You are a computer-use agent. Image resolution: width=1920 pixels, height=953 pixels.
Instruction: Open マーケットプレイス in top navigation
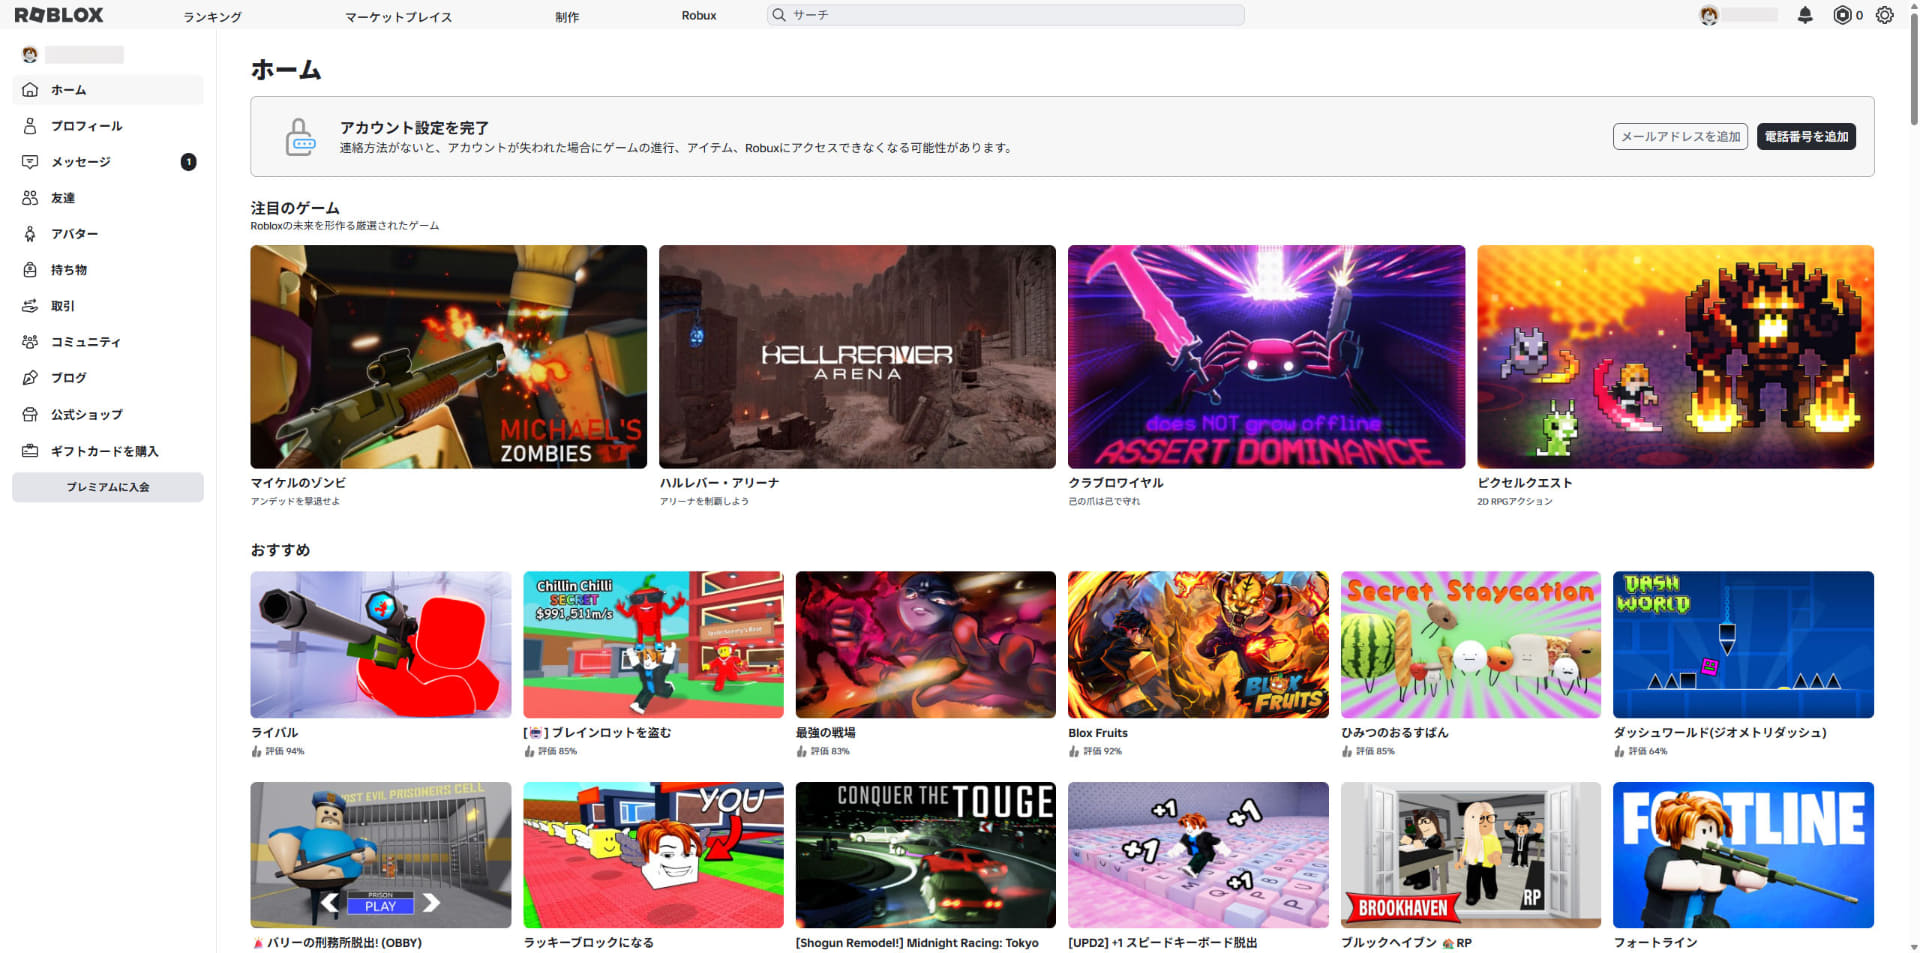(x=398, y=16)
